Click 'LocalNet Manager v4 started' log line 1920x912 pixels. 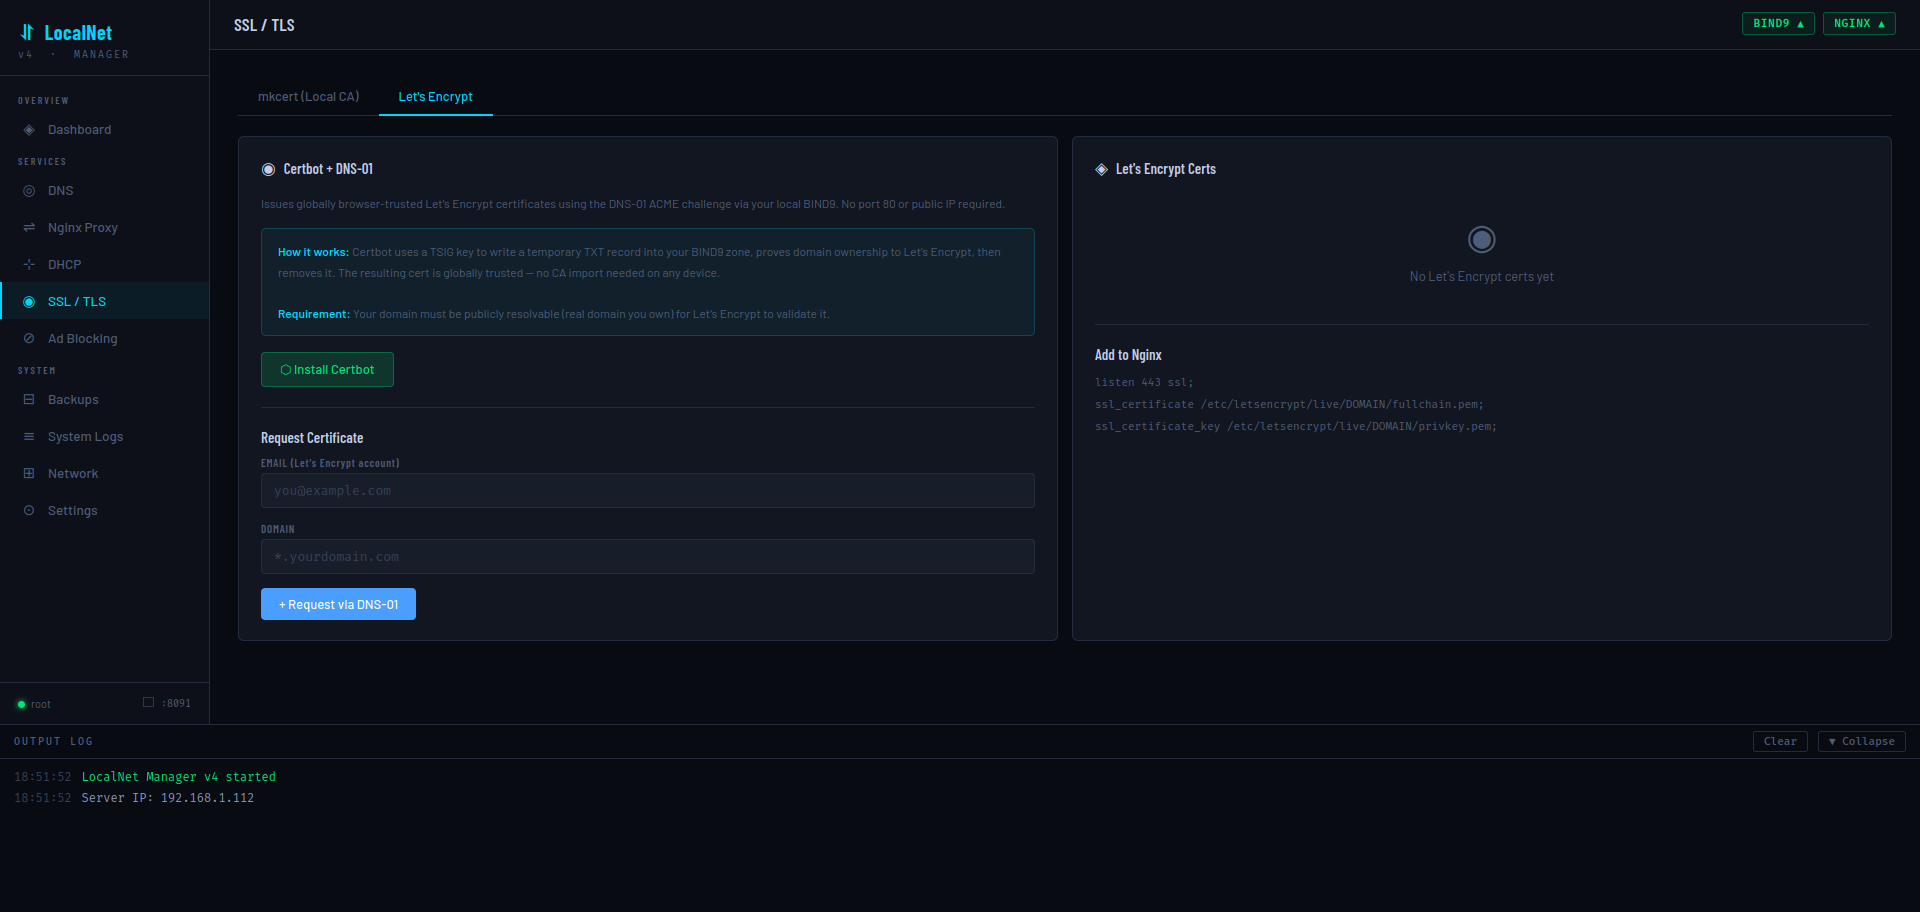179,777
